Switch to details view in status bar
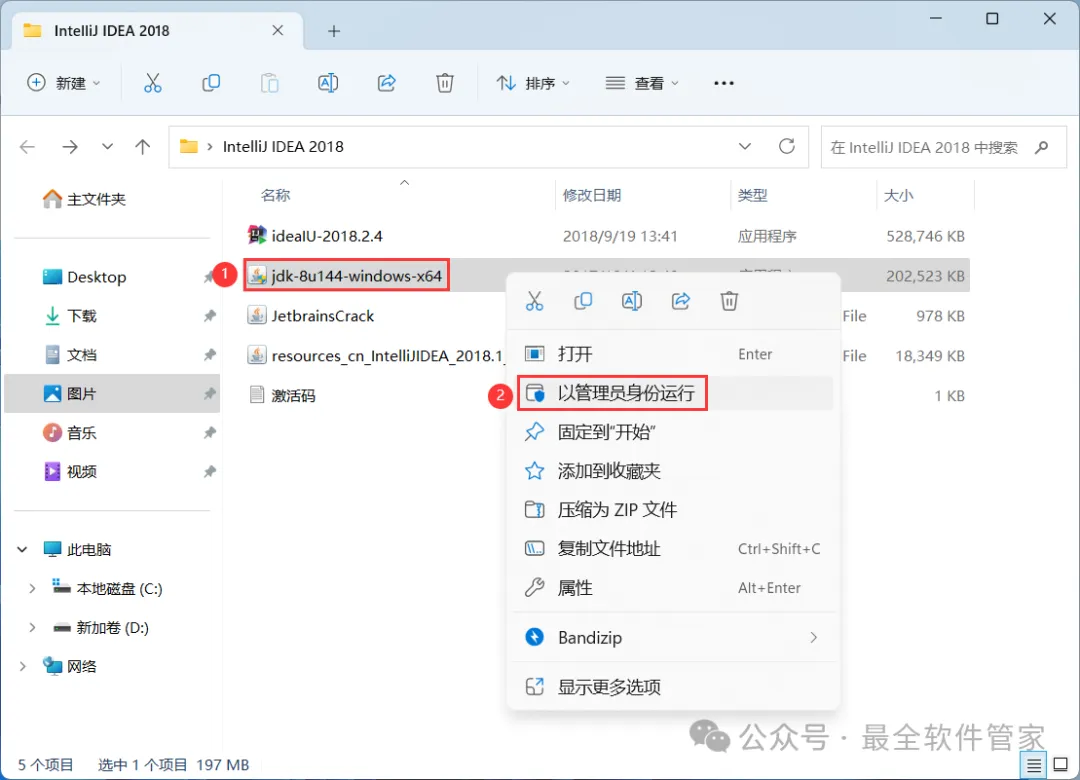This screenshot has width=1080, height=780. point(1033,765)
